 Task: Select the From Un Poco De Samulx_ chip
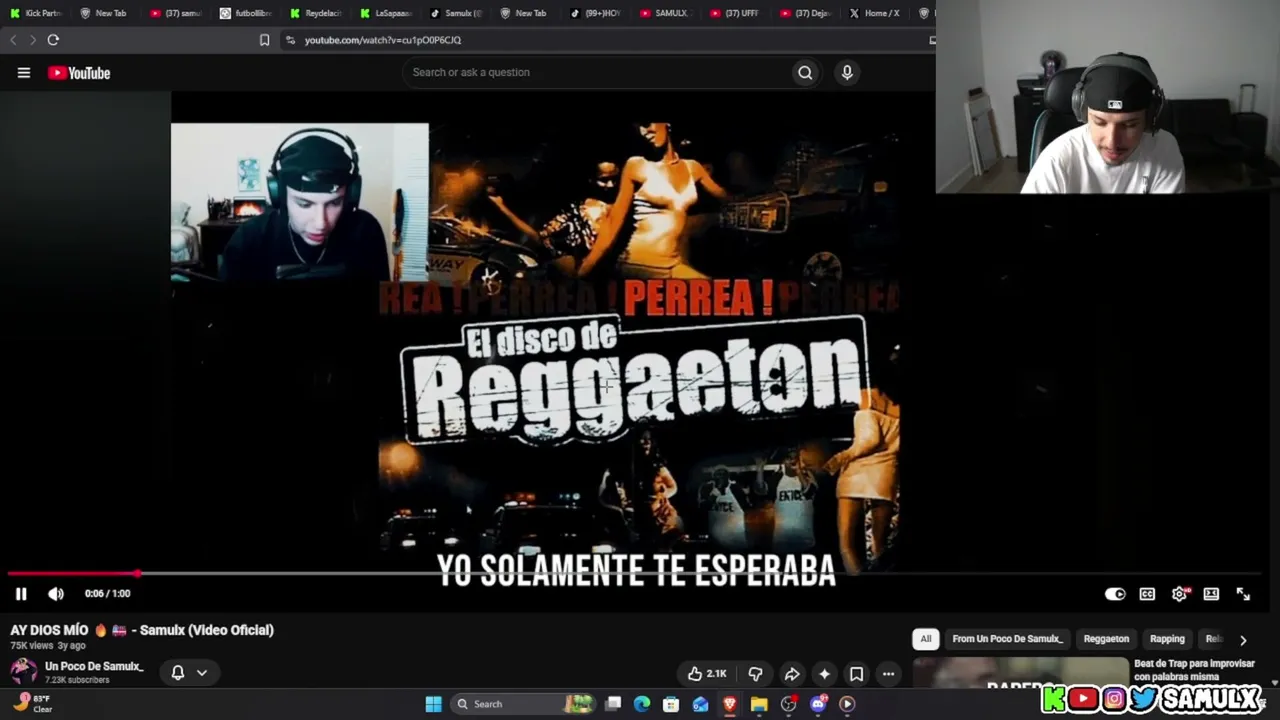click(1007, 639)
